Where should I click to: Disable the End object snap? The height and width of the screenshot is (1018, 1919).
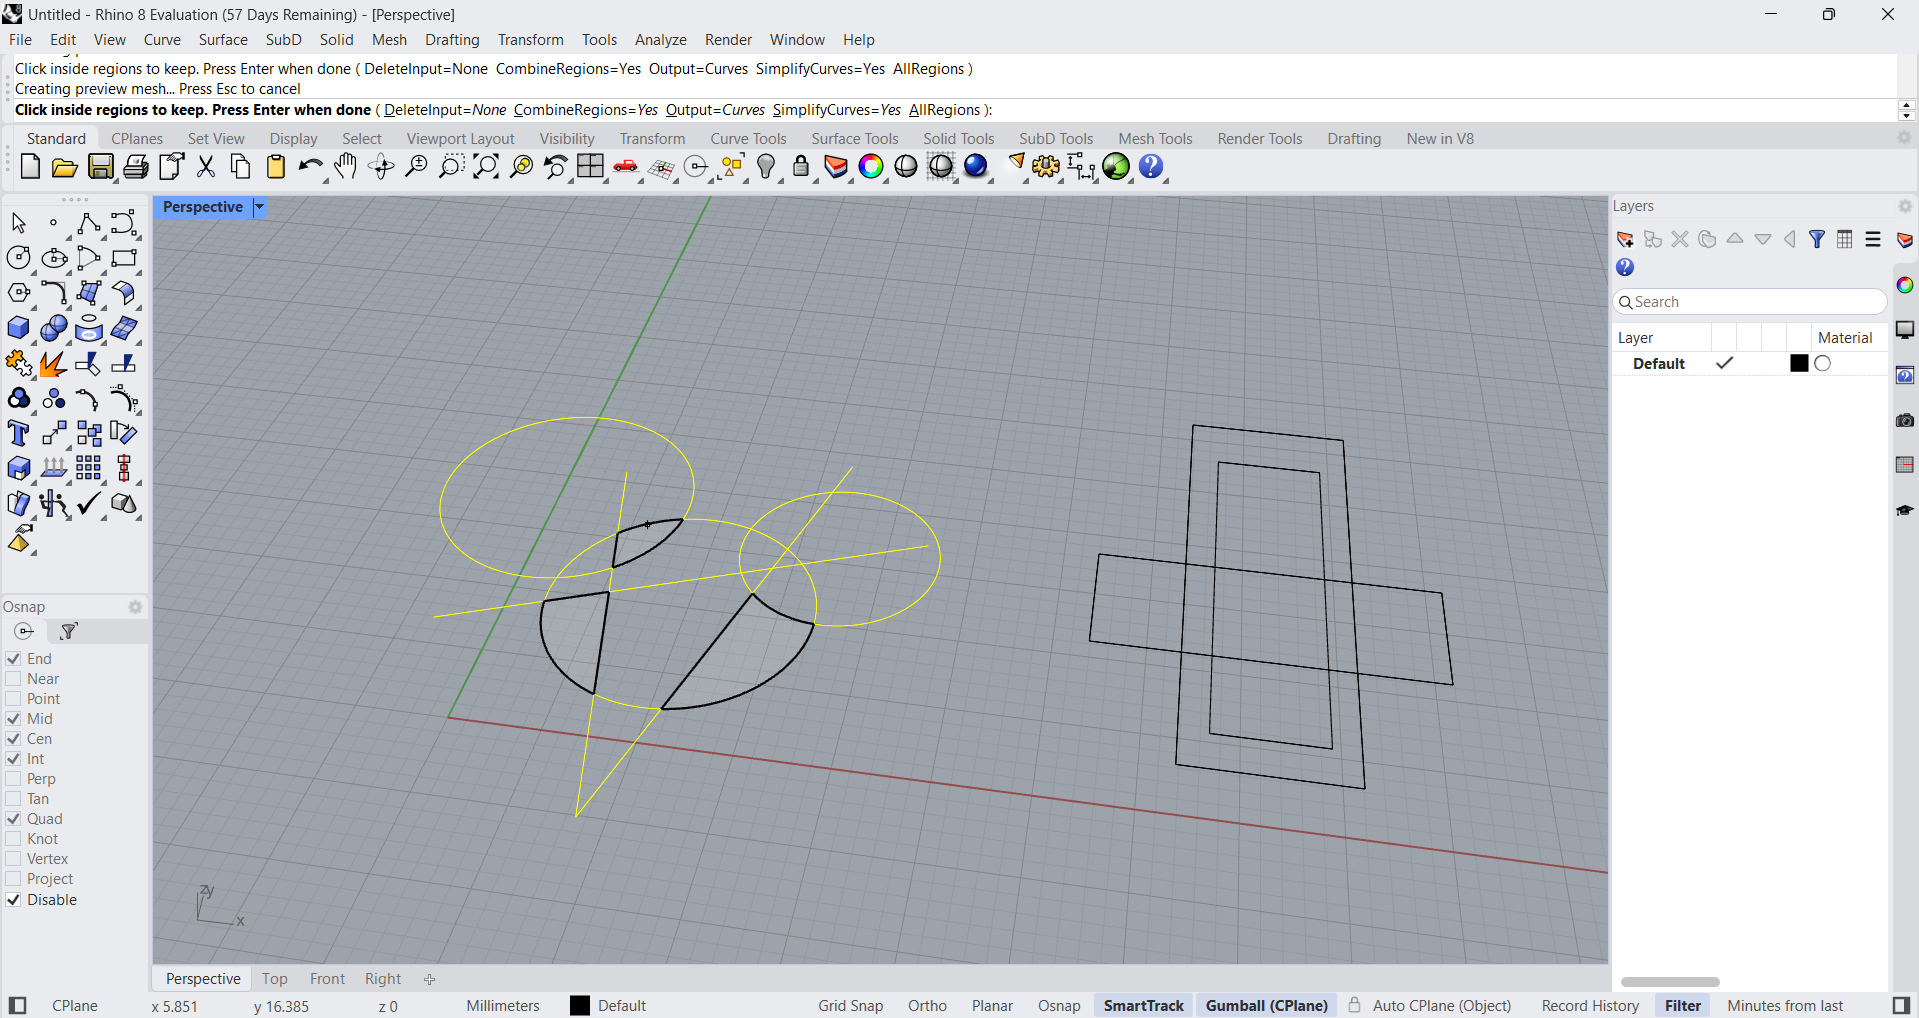tap(13, 659)
